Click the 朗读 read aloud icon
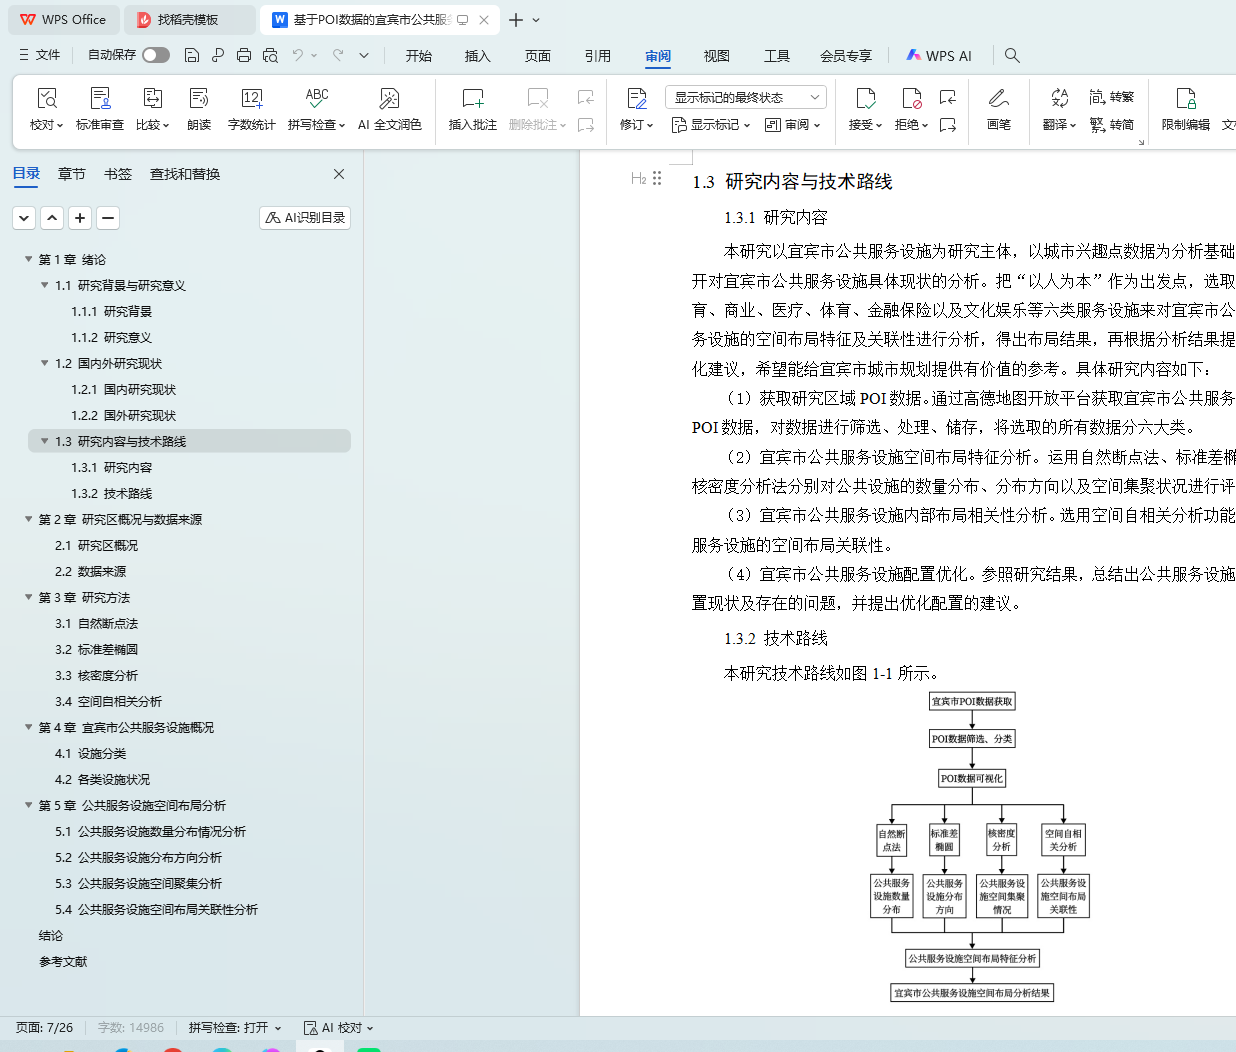Viewport: 1236px width, 1052px height. click(x=199, y=99)
